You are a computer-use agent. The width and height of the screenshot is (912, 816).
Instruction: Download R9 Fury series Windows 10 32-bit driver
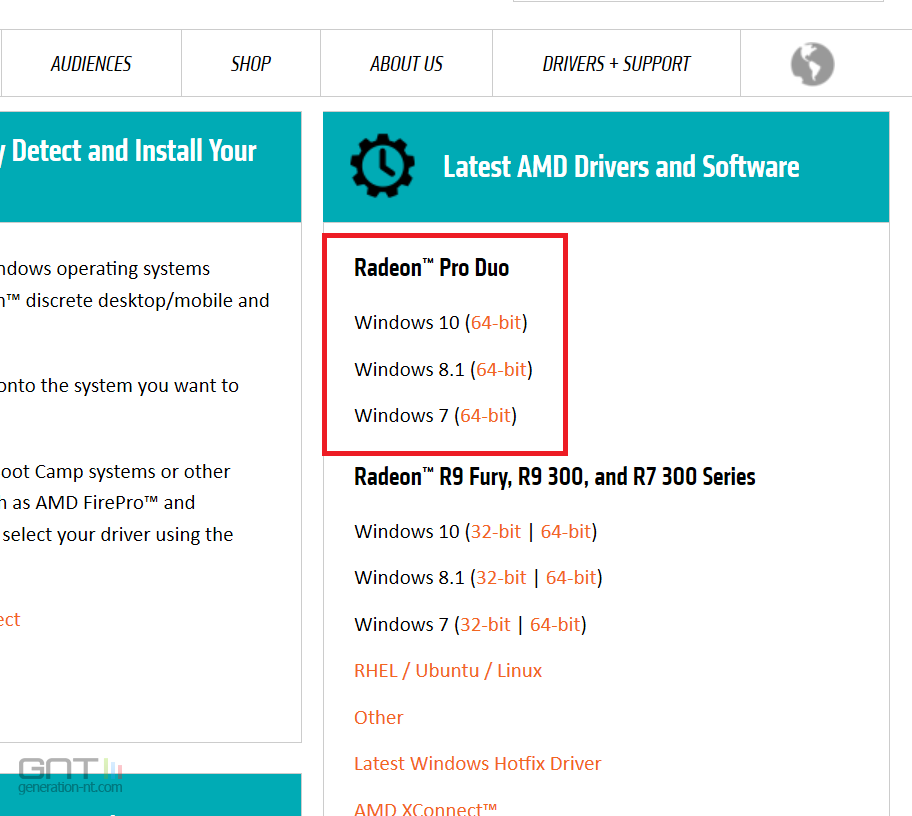coord(496,531)
